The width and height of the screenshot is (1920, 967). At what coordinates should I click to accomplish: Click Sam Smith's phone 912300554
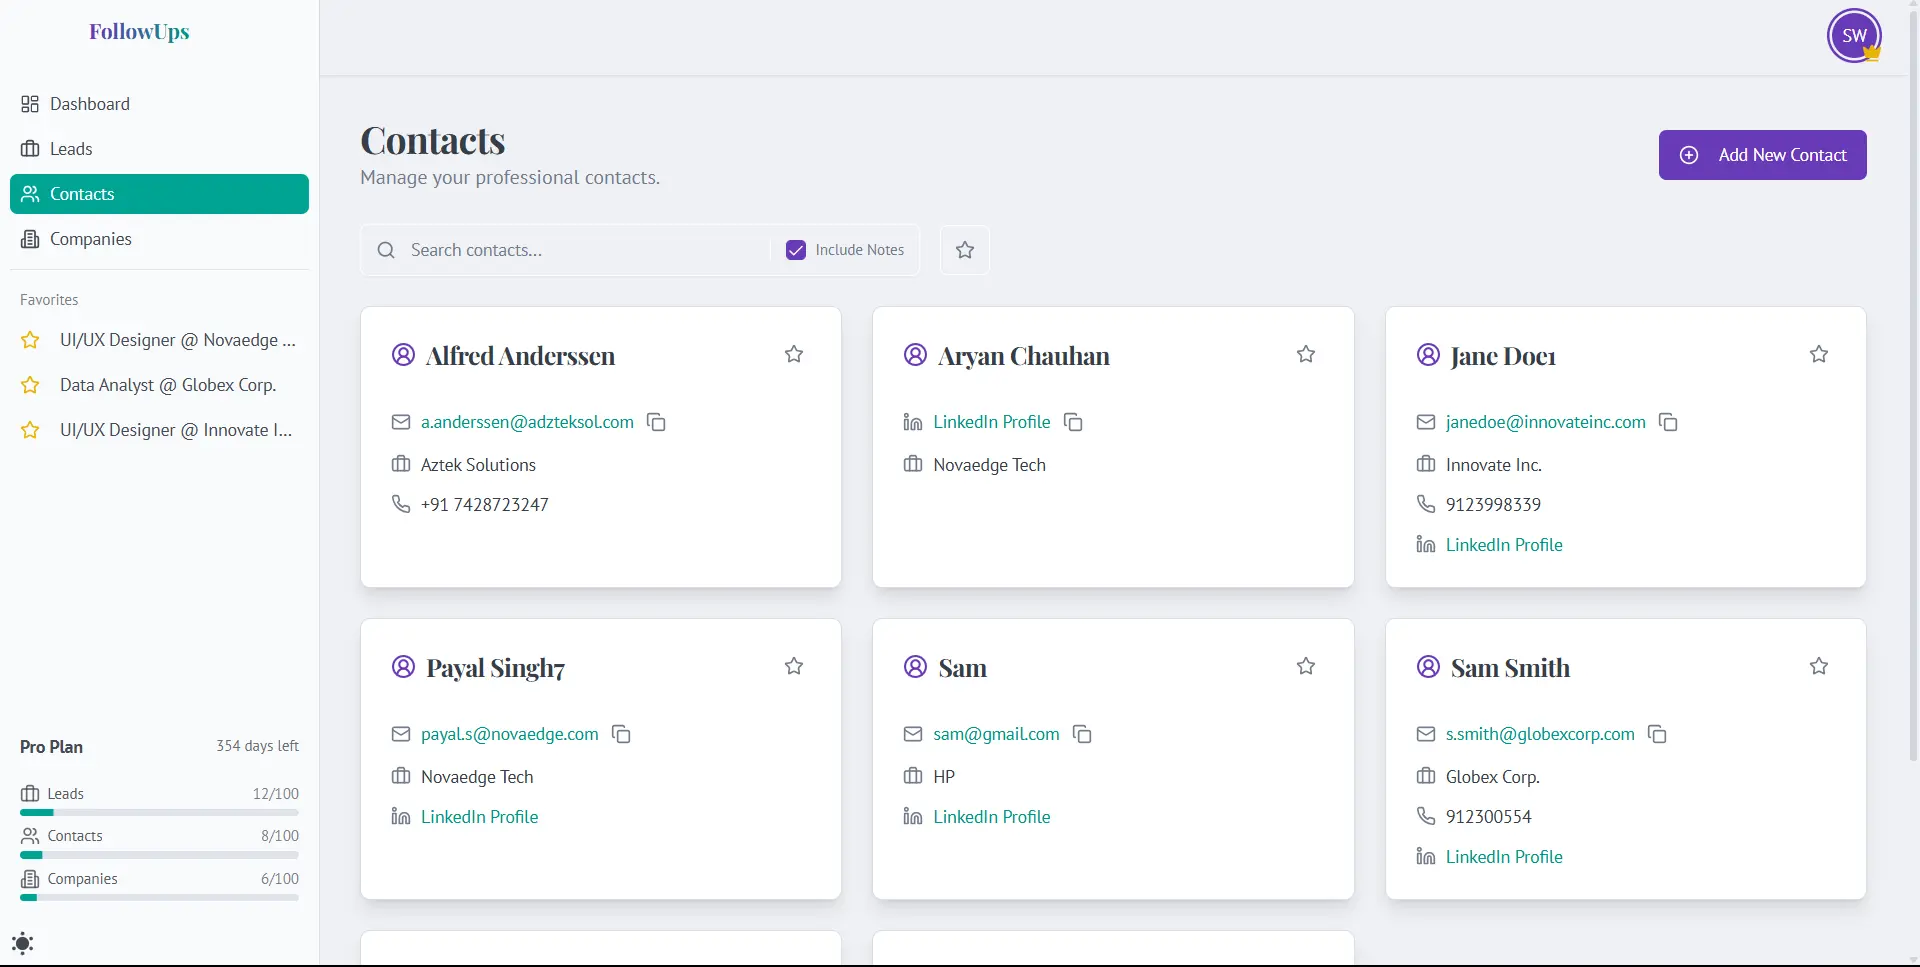tap(1488, 817)
